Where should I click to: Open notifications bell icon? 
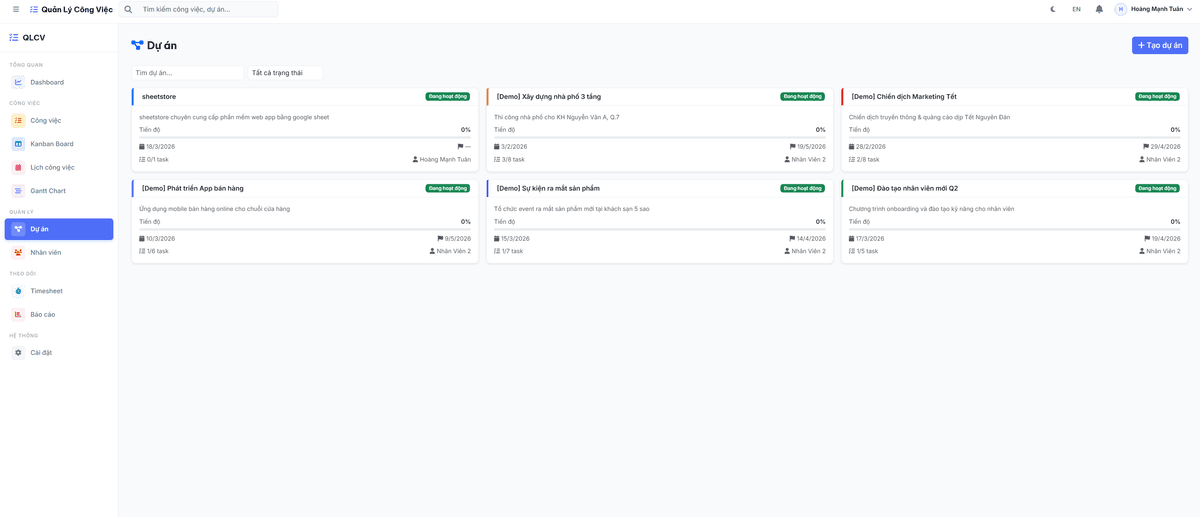click(1099, 9)
